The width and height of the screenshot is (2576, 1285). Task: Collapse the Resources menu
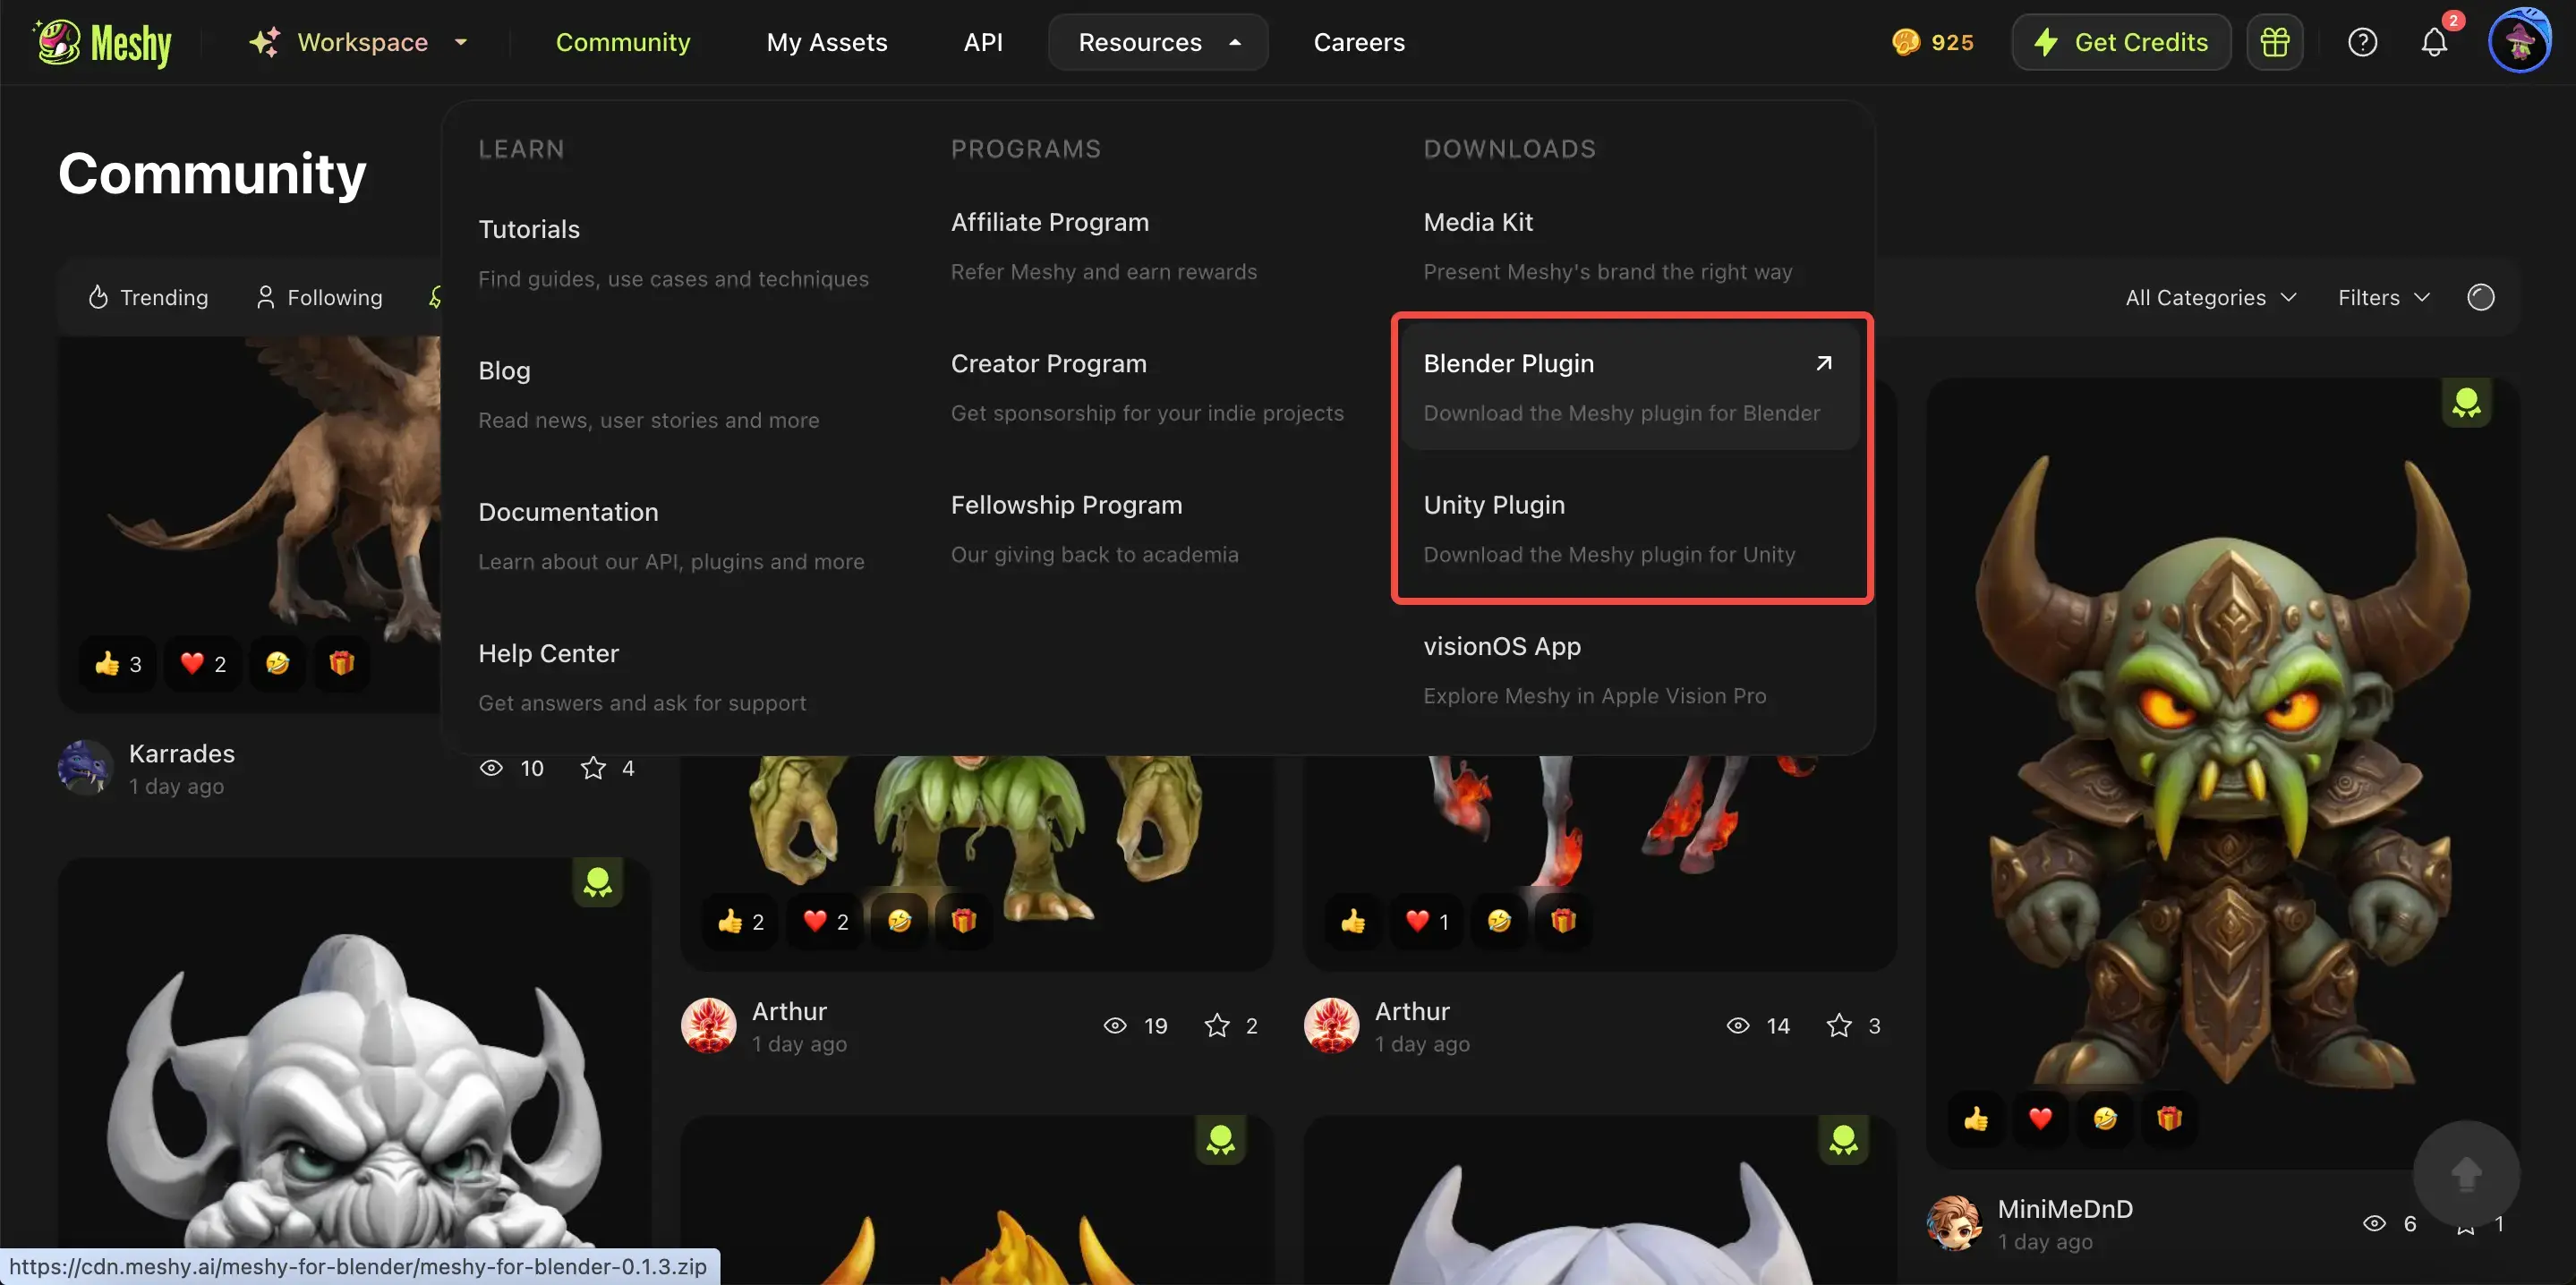pos(1157,42)
